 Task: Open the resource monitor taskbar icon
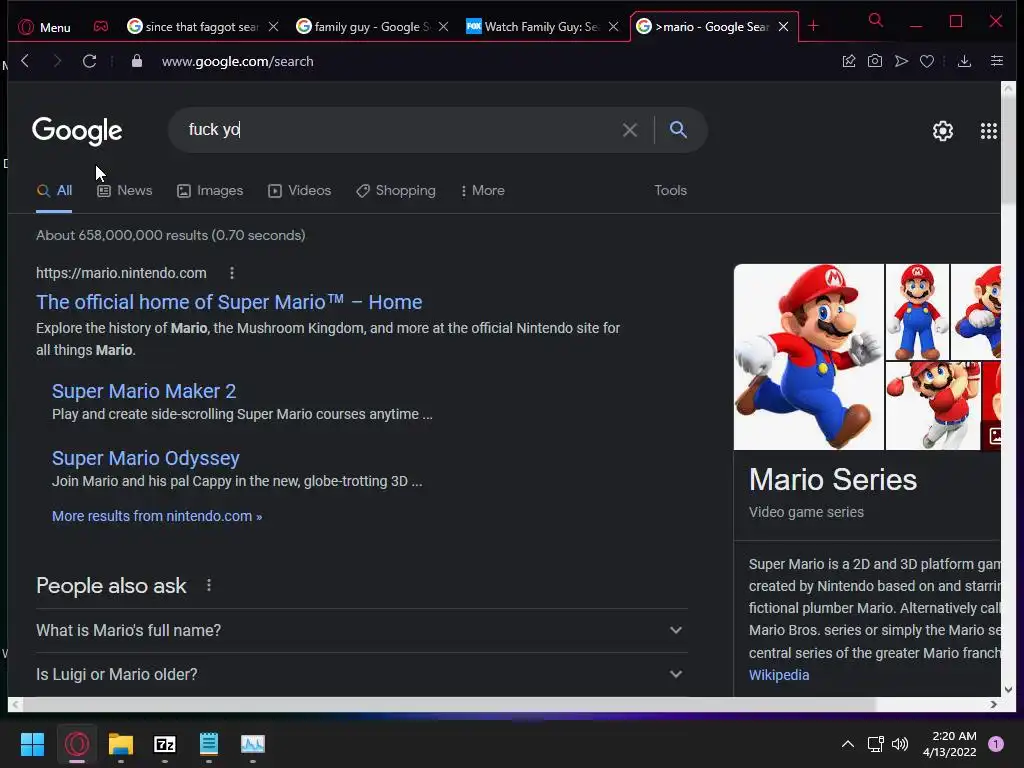tap(253, 744)
